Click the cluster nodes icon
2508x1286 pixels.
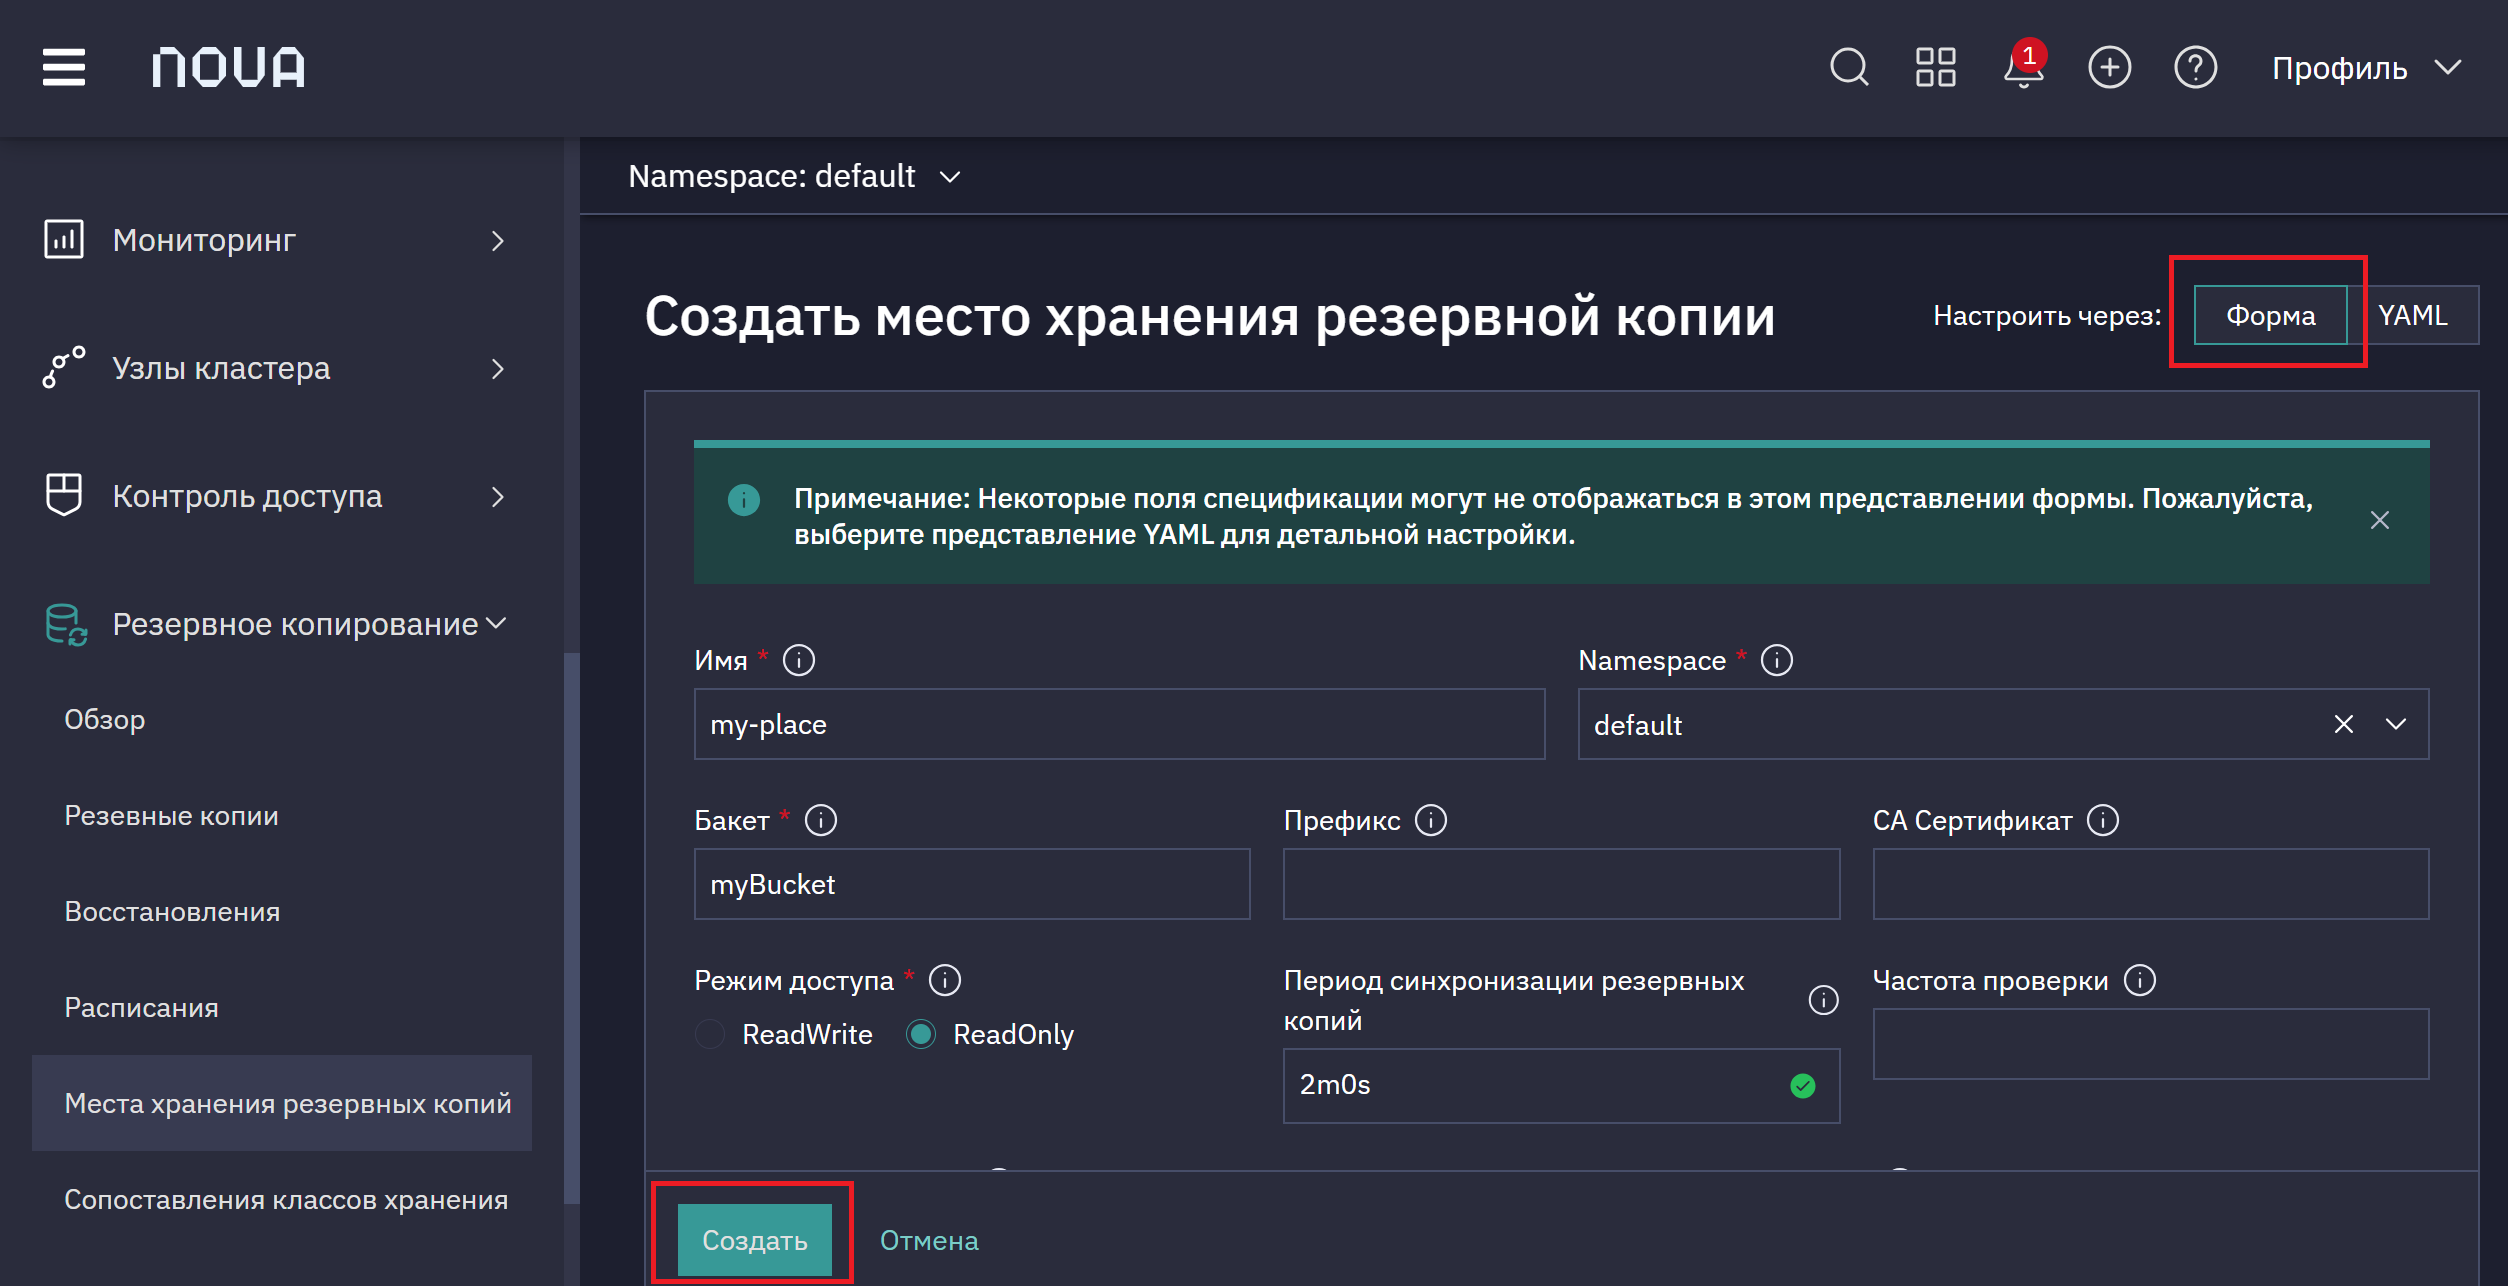click(x=64, y=368)
